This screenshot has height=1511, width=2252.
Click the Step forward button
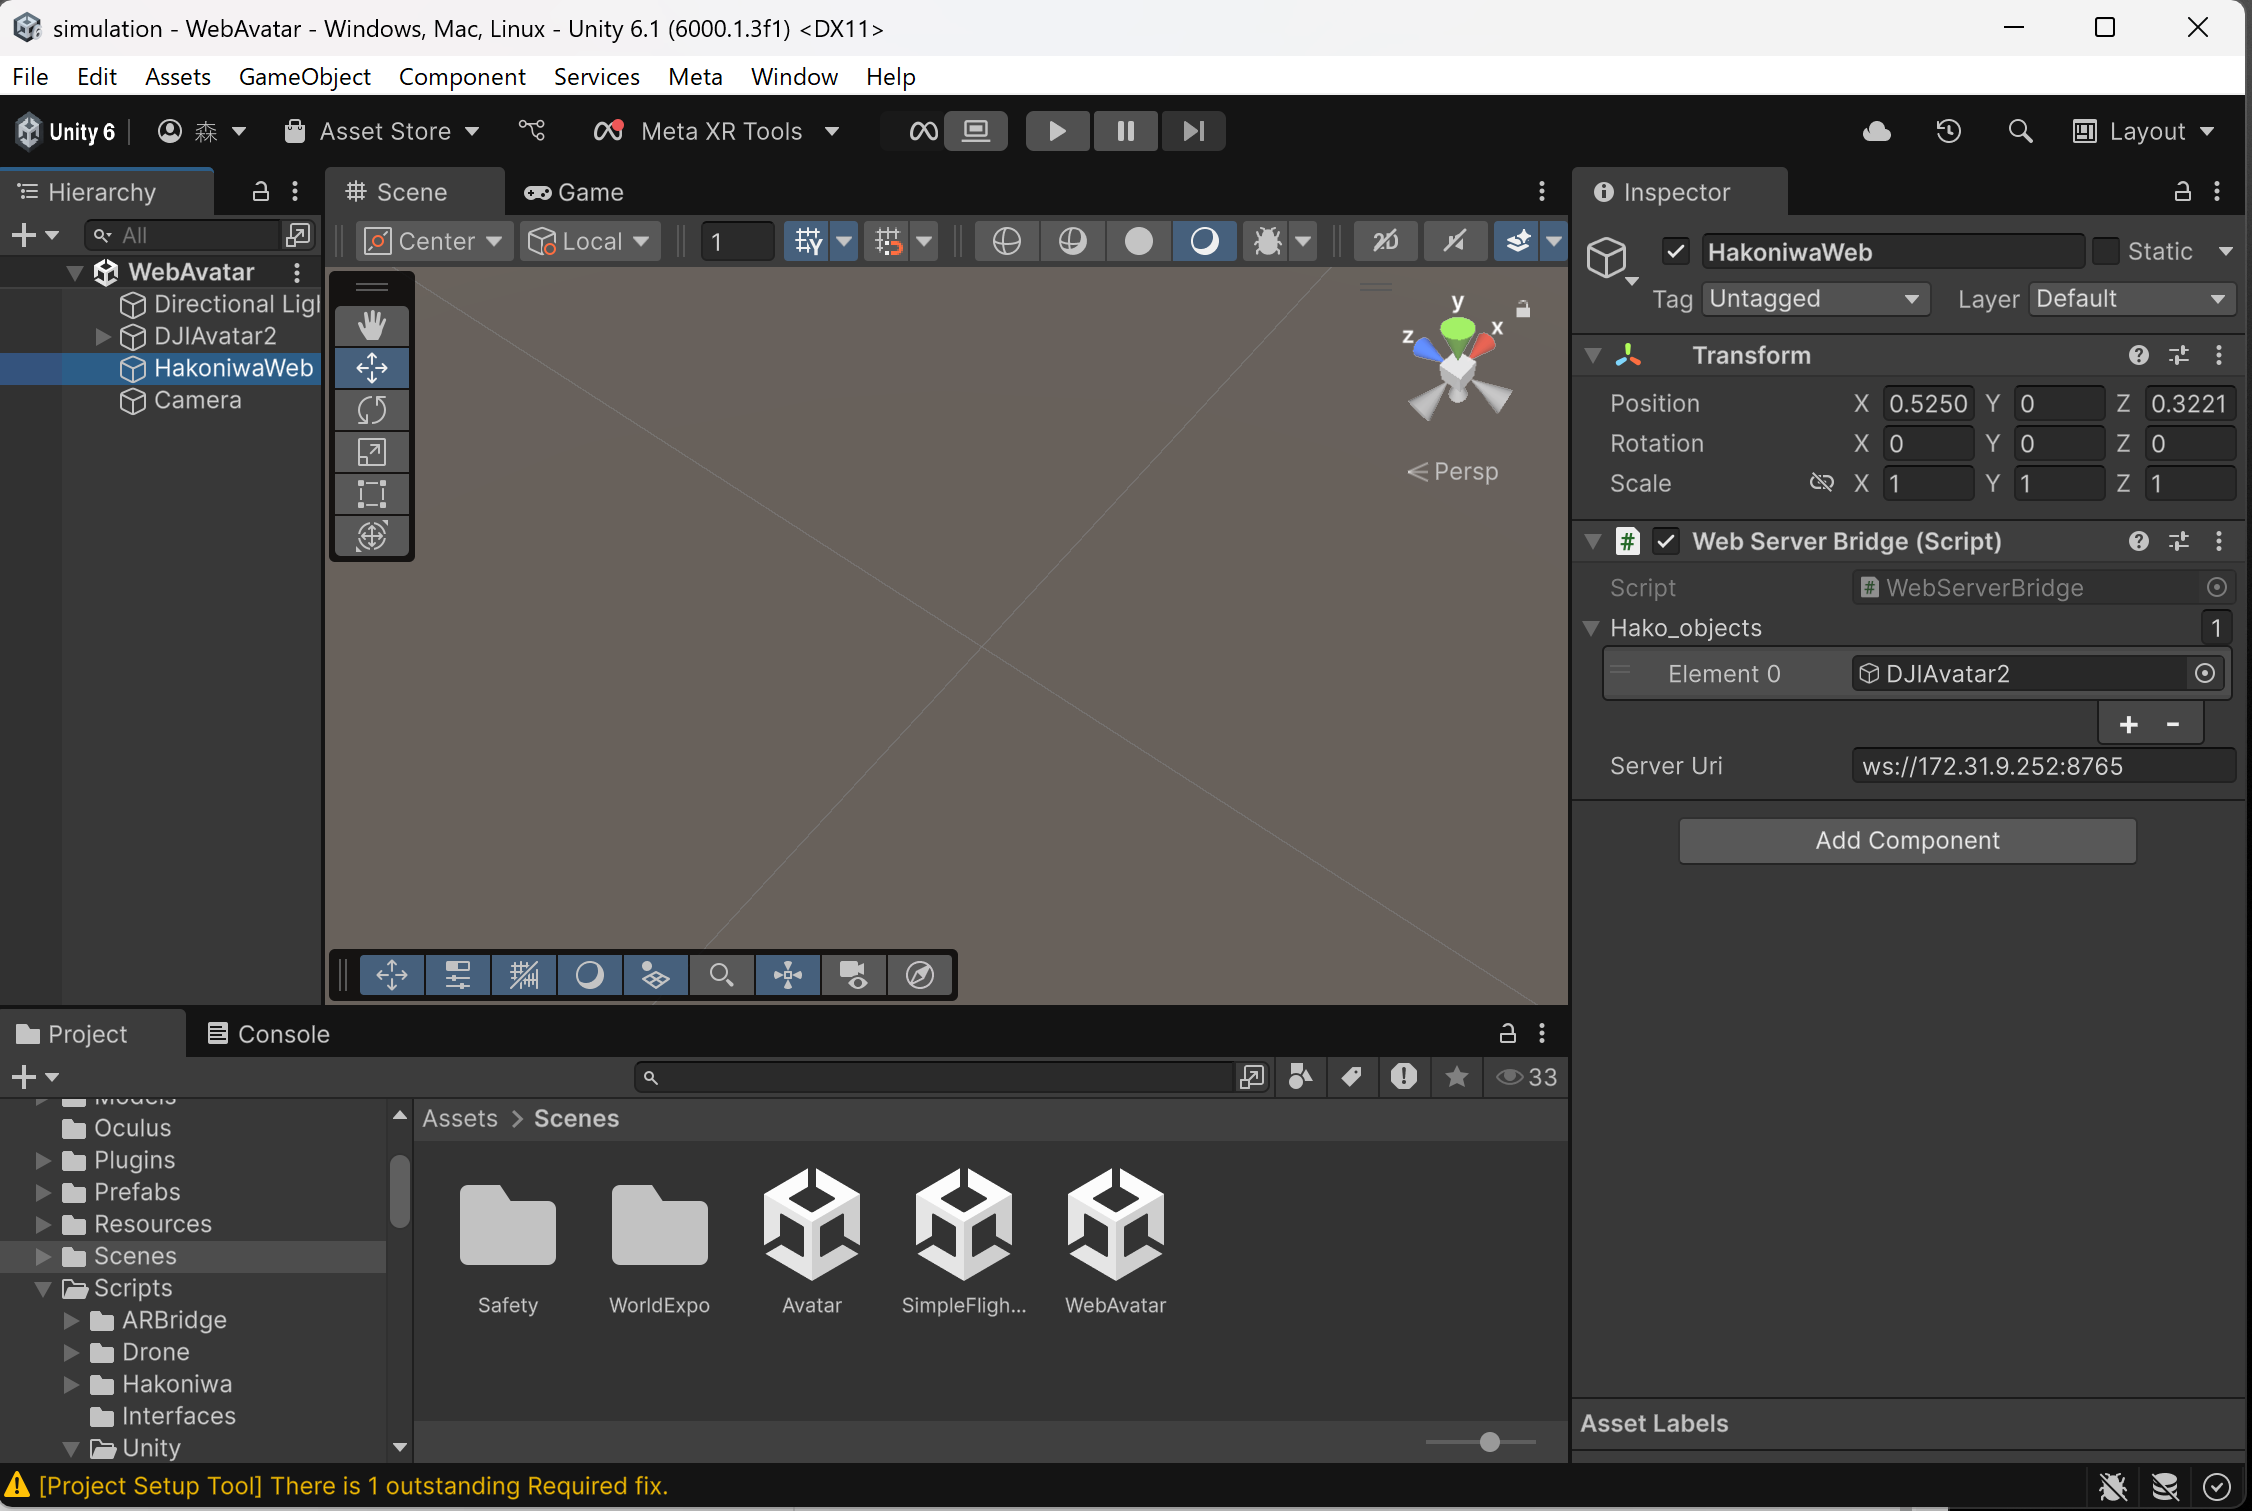(1193, 131)
